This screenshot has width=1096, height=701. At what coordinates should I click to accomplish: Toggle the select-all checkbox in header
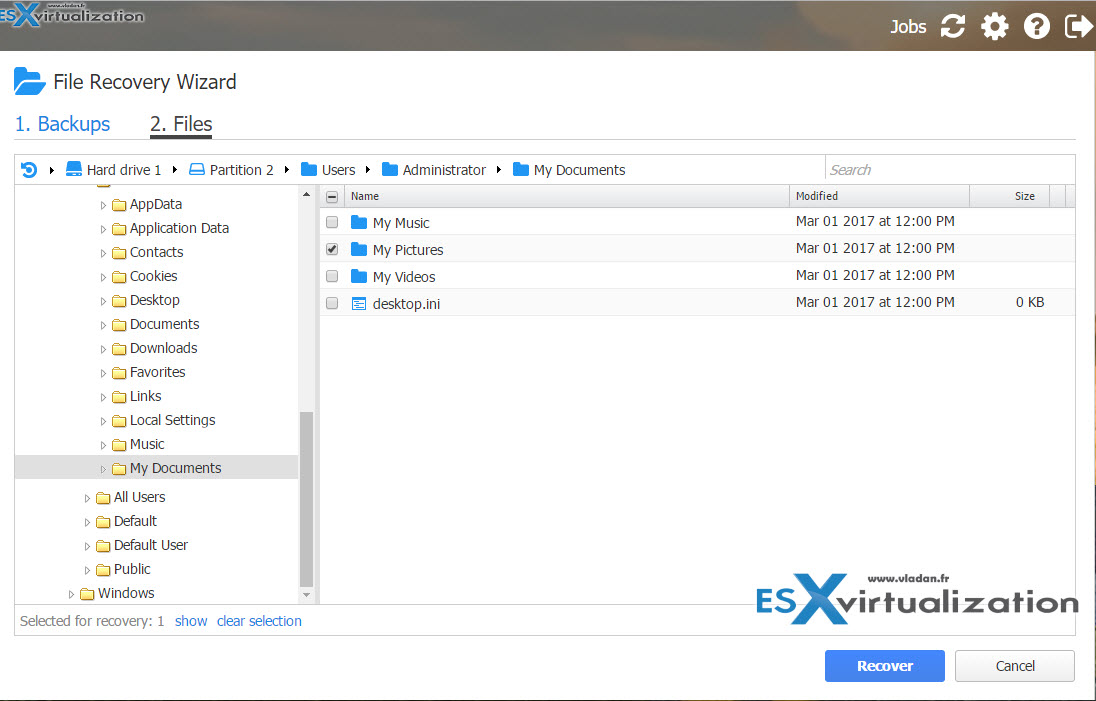click(332, 196)
